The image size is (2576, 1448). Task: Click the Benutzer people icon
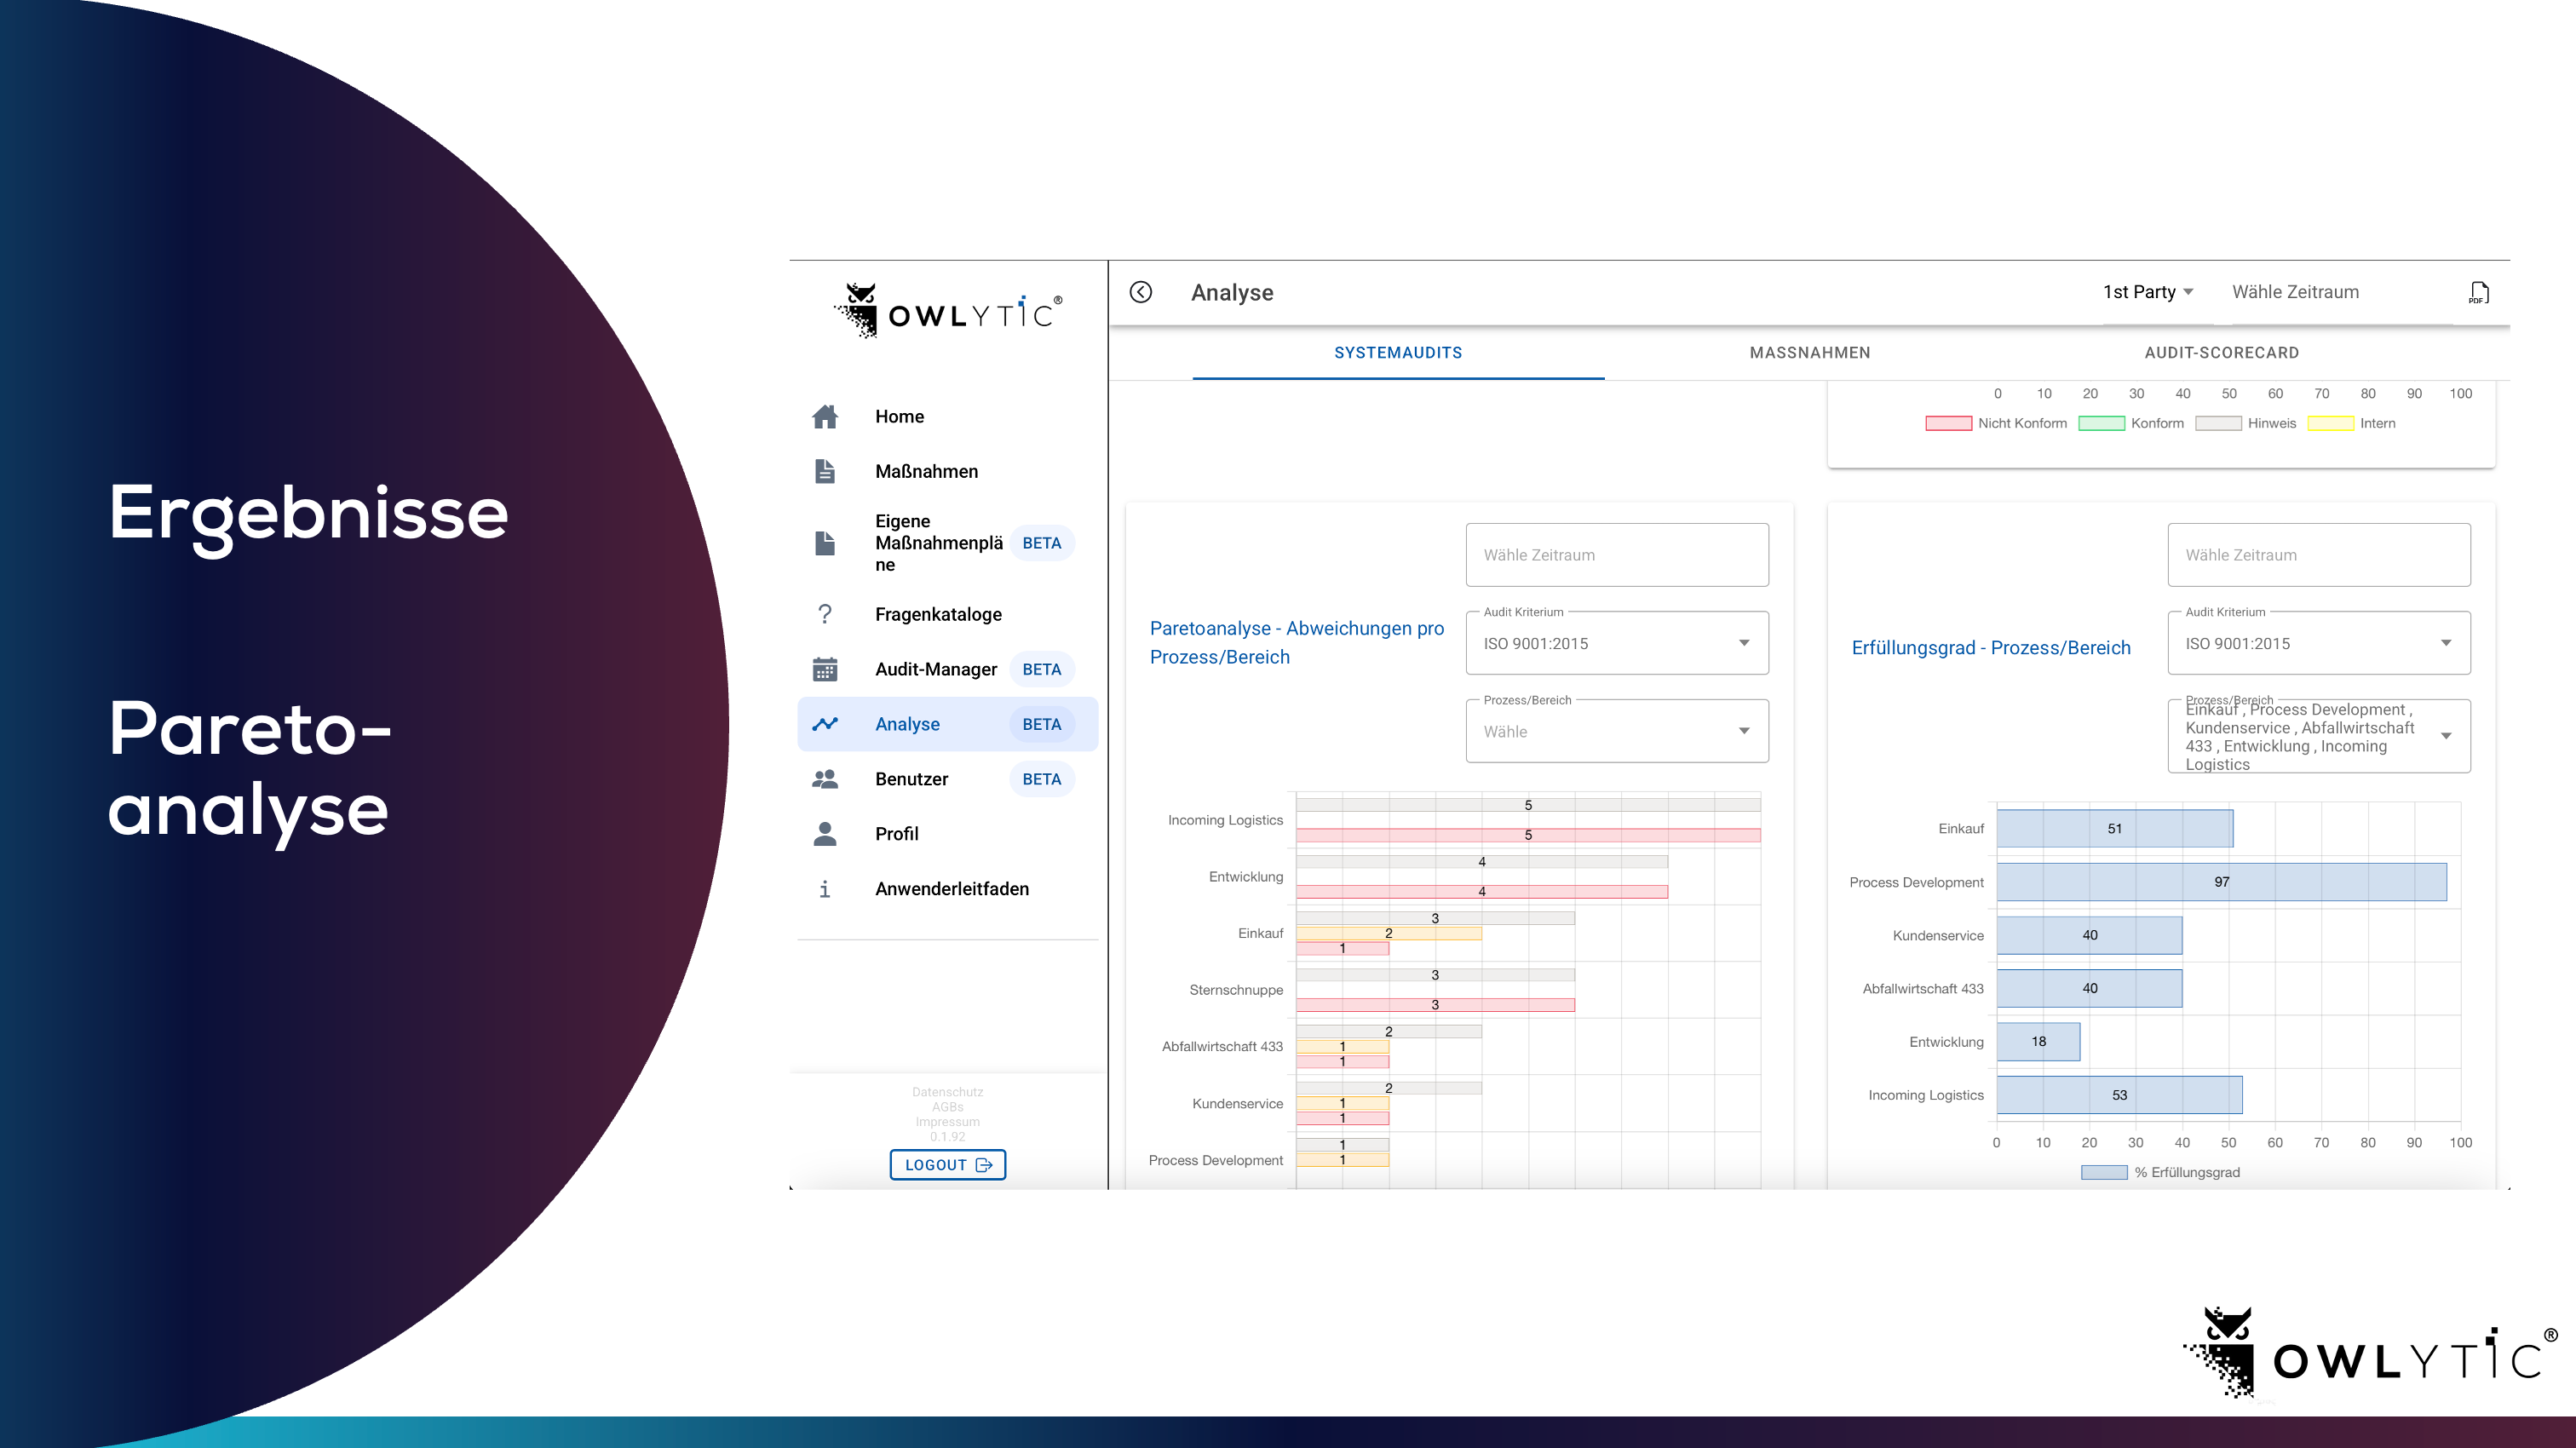(x=824, y=779)
